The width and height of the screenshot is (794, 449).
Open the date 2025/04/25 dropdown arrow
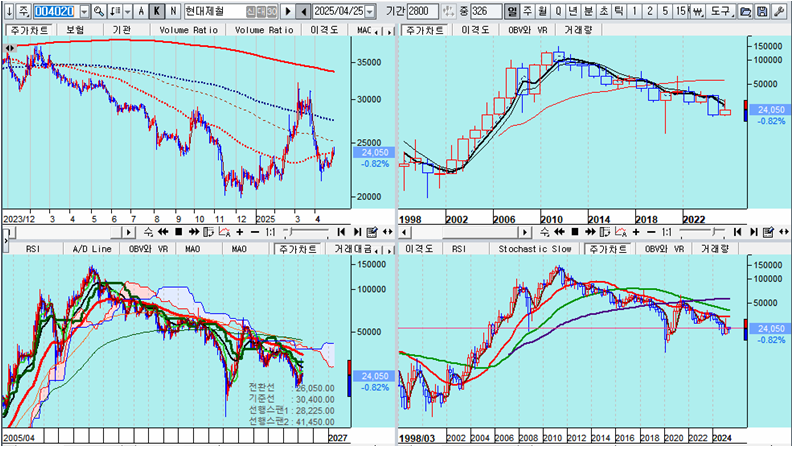(370, 11)
